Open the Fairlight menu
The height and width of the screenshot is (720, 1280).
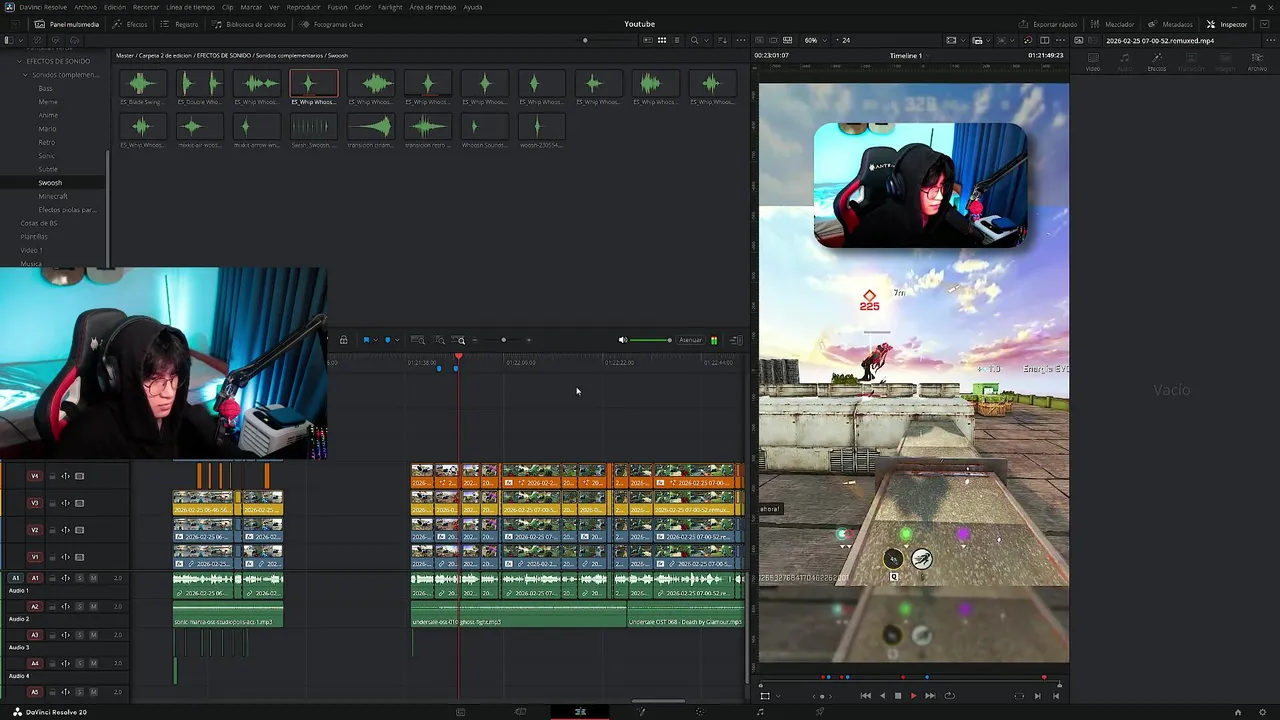tap(390, 7)
